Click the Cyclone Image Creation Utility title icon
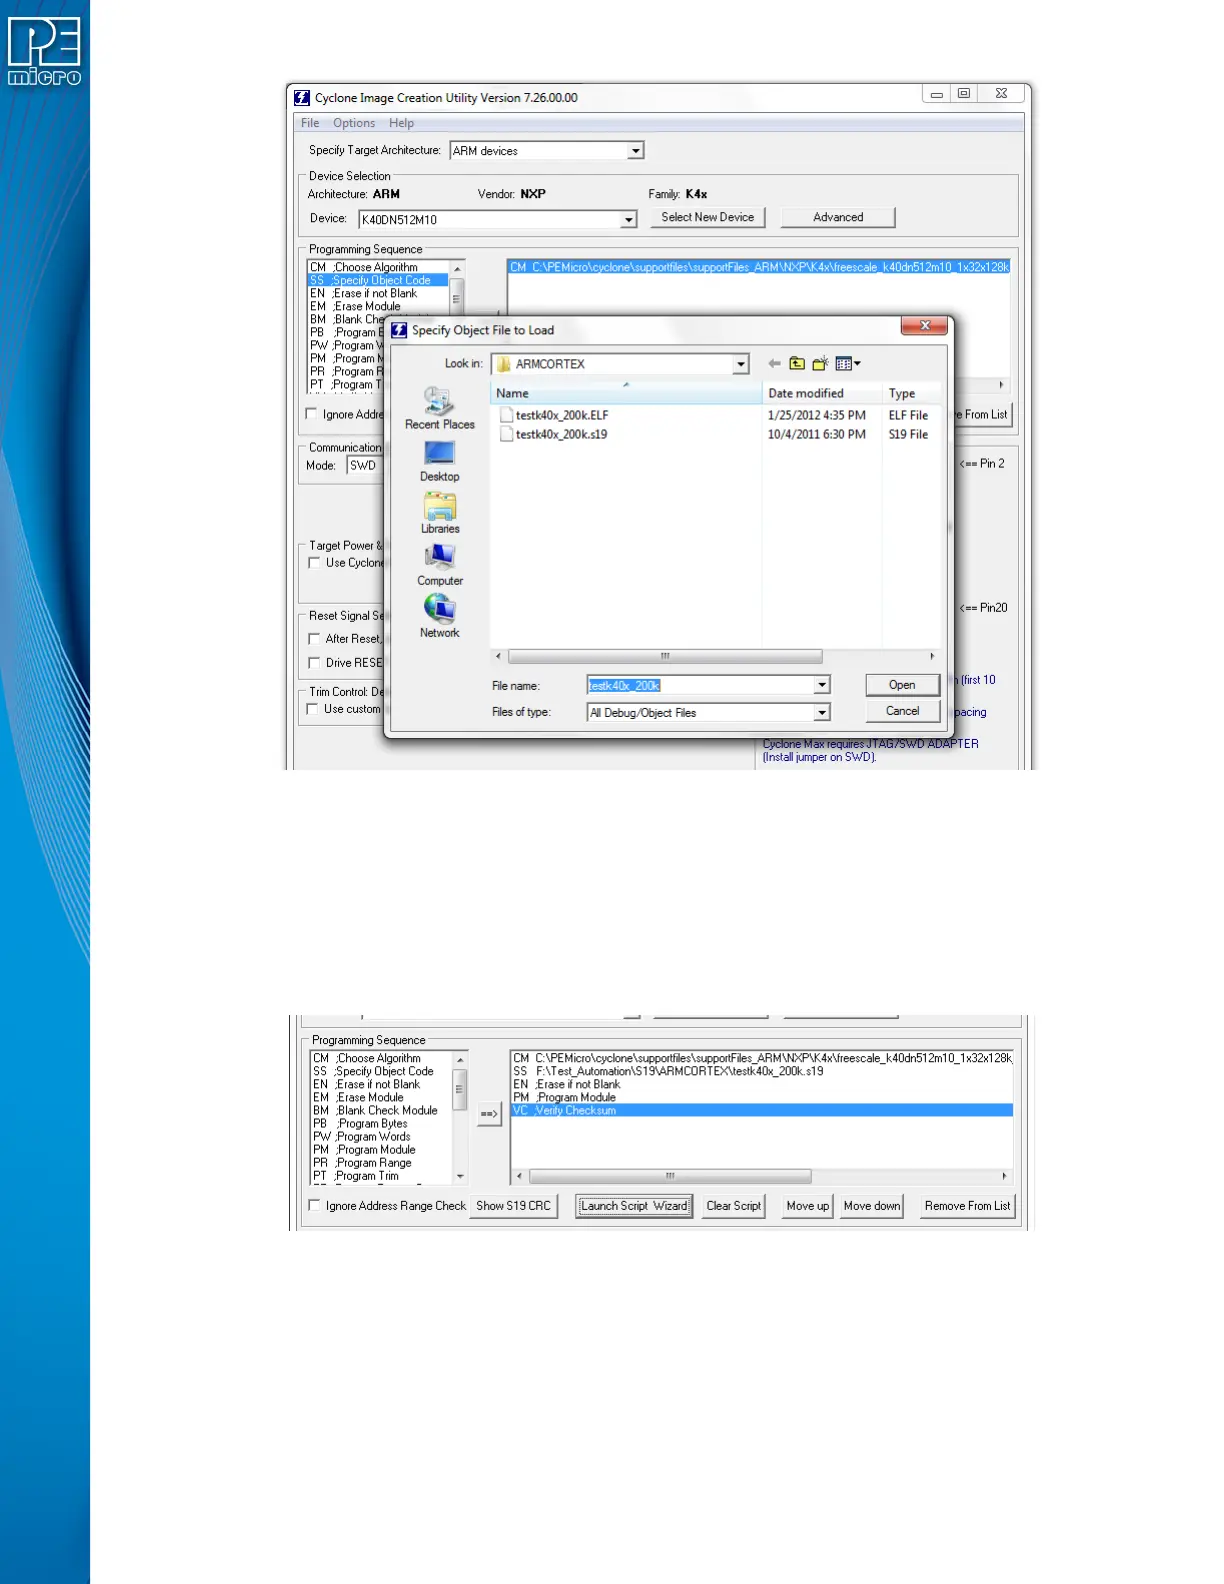The image size is (1224, 1584). [x=302, y=97]
